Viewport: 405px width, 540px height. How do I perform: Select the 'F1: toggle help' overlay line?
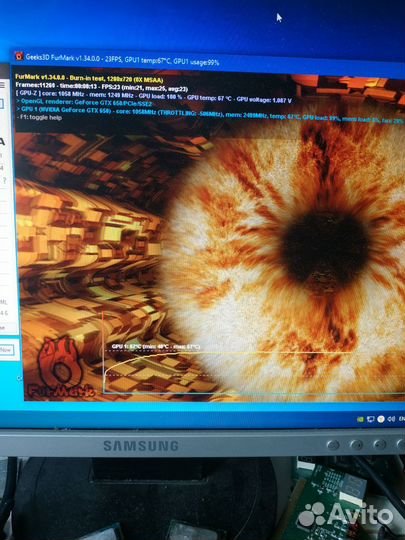39,117
